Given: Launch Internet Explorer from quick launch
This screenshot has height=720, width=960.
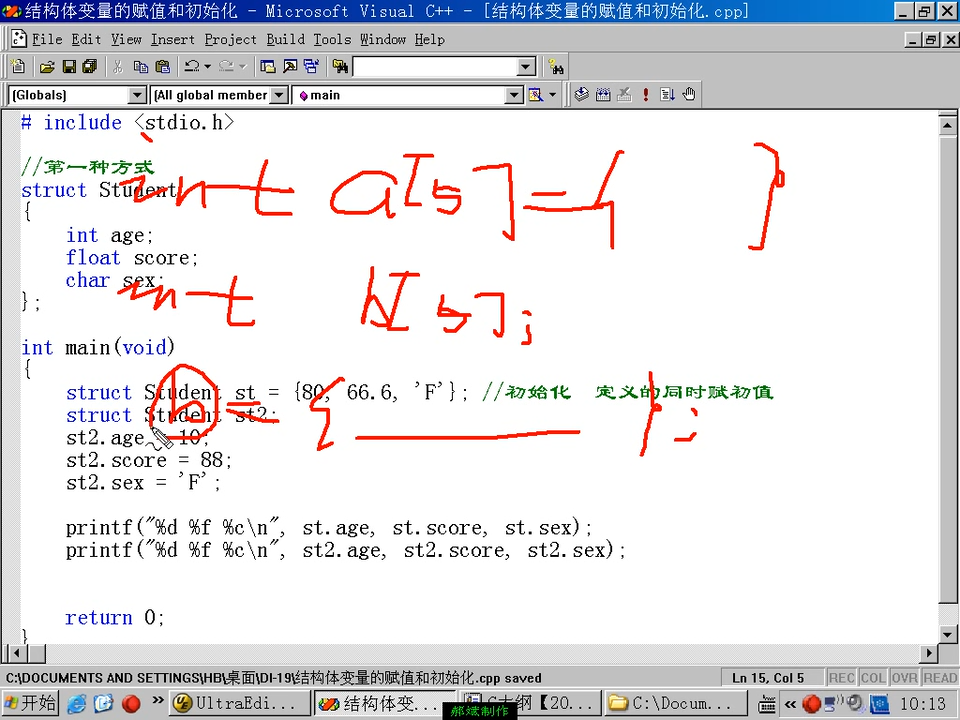Looking at the screenshot, I should coord(77,703).
